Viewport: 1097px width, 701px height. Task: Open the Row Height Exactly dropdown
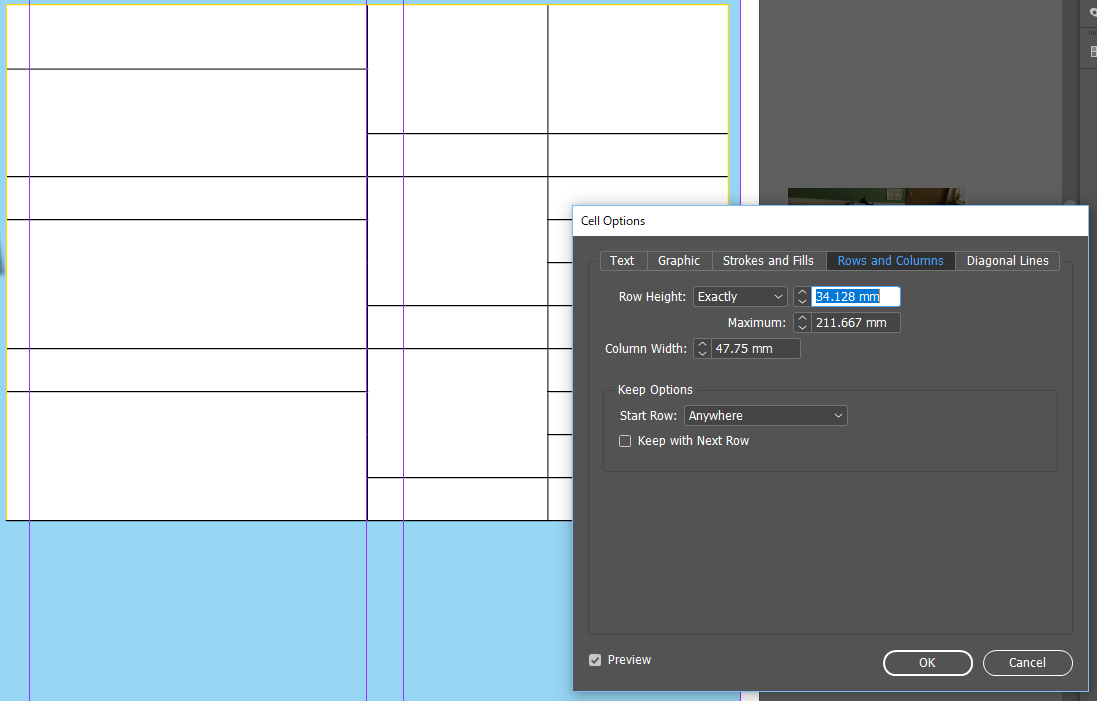740,296
